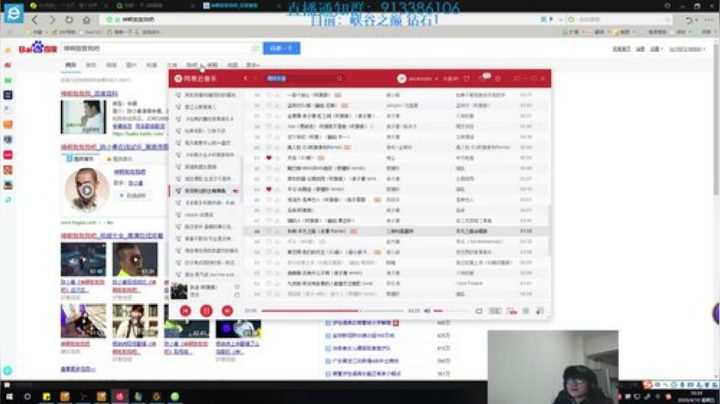
Task: Go to the previous track in NetEase Music
Action: click(186, 311)
